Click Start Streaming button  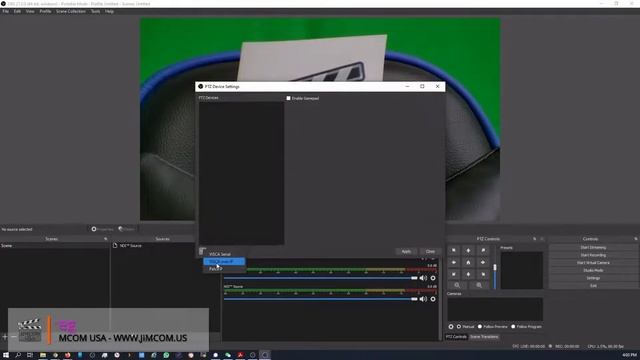click(593, 247)
